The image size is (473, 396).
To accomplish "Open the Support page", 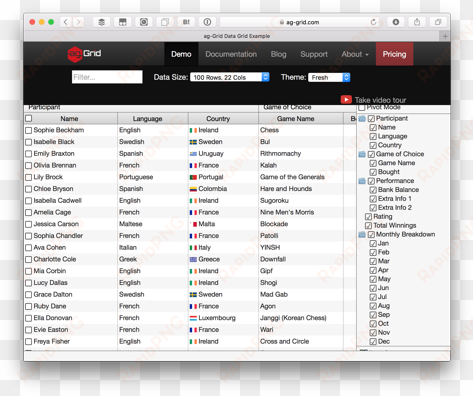I will (314, 54).
